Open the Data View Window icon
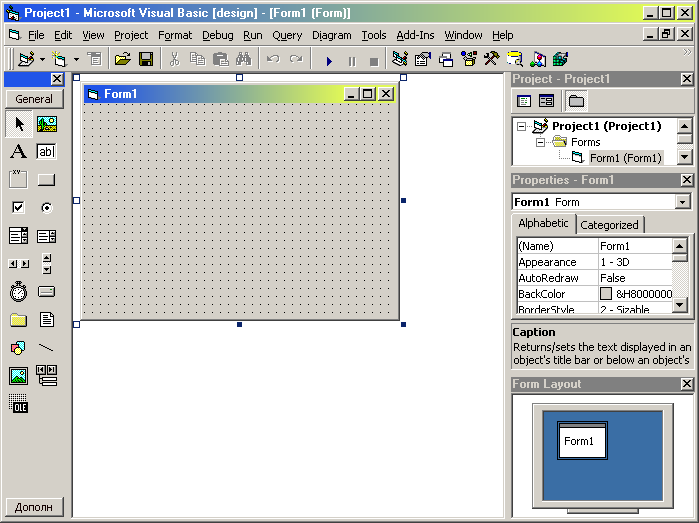699x523 pixels. [x=515, y=59]
